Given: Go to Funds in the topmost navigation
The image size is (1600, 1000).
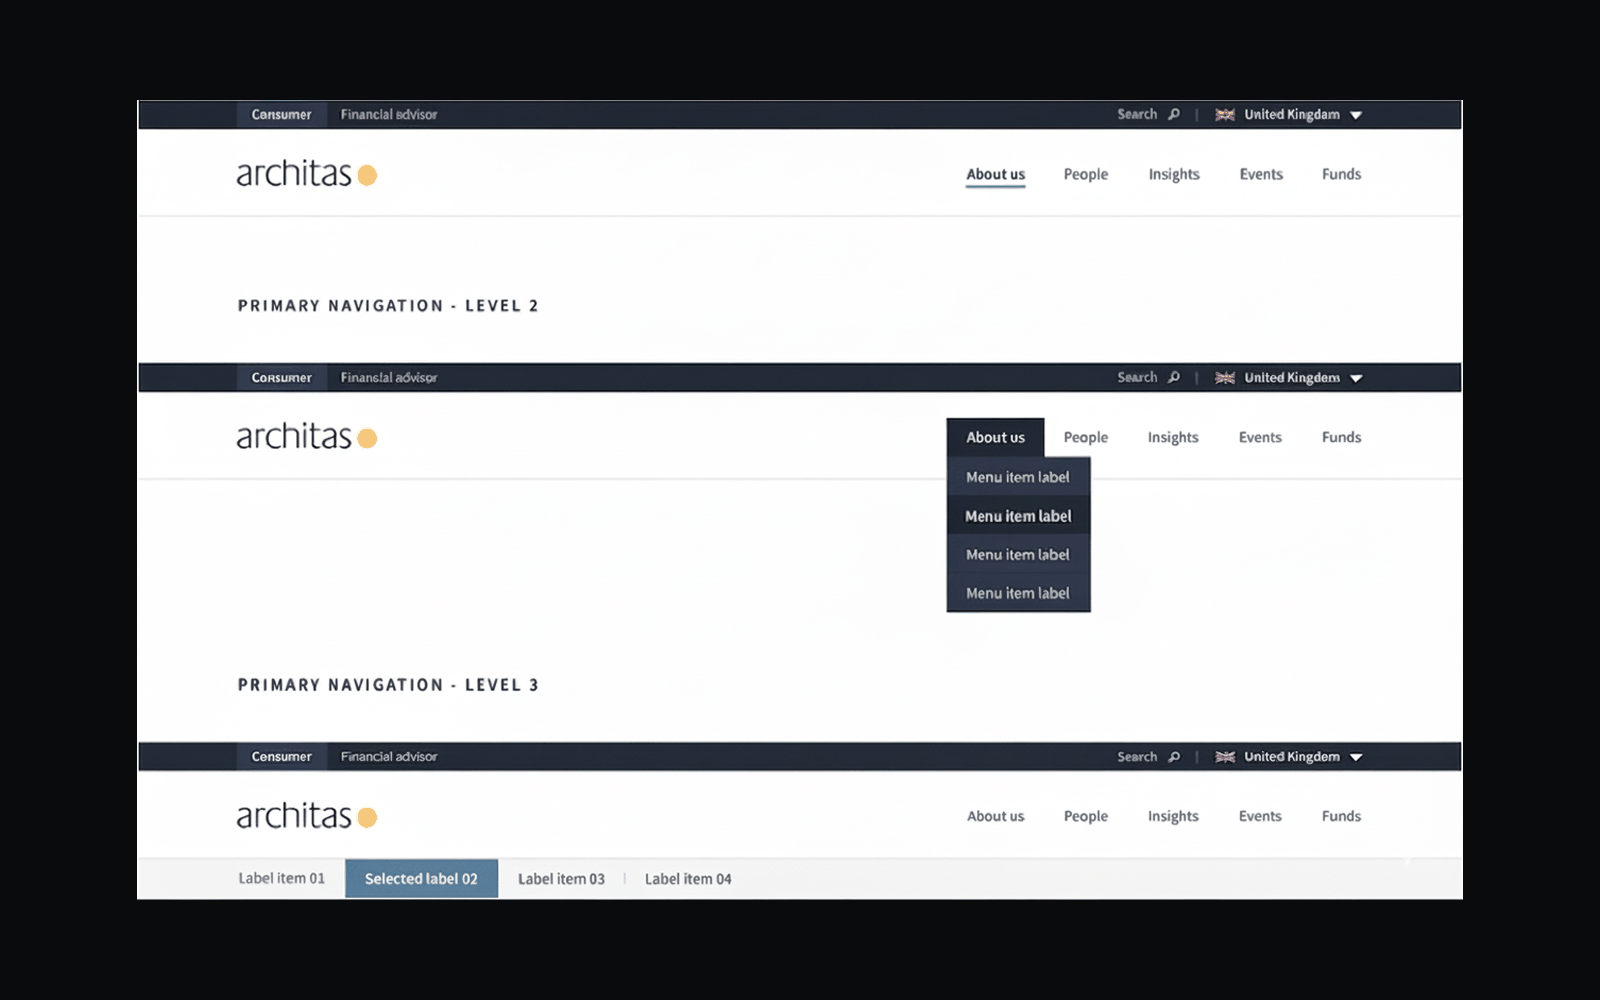Looking at the screenshot, I should click(x=1341, y=174).
